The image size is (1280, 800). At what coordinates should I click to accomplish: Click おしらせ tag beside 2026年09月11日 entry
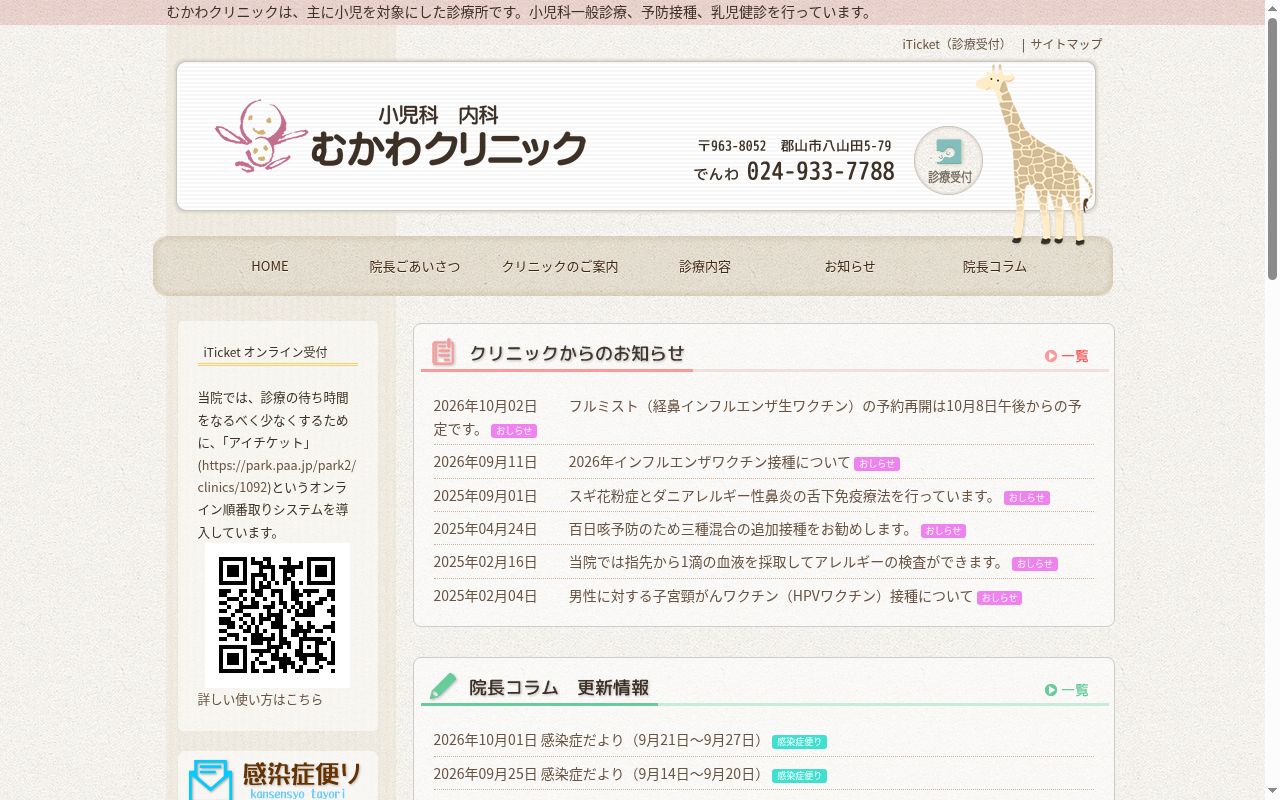(x=877, y=464)
